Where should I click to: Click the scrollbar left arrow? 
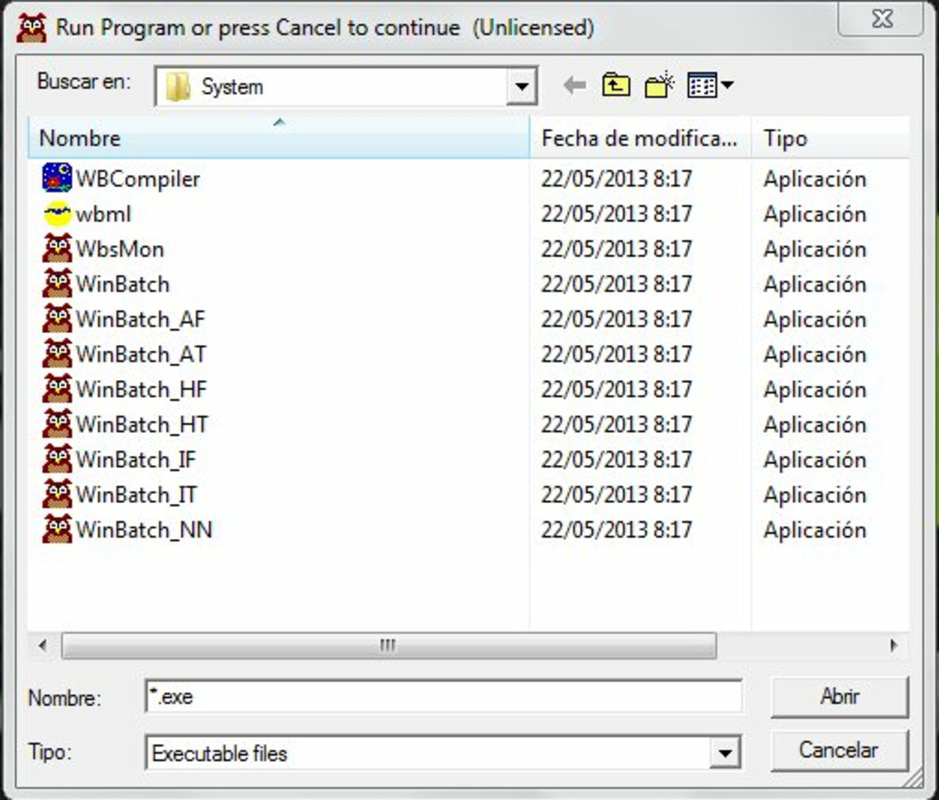click(43, 646)
